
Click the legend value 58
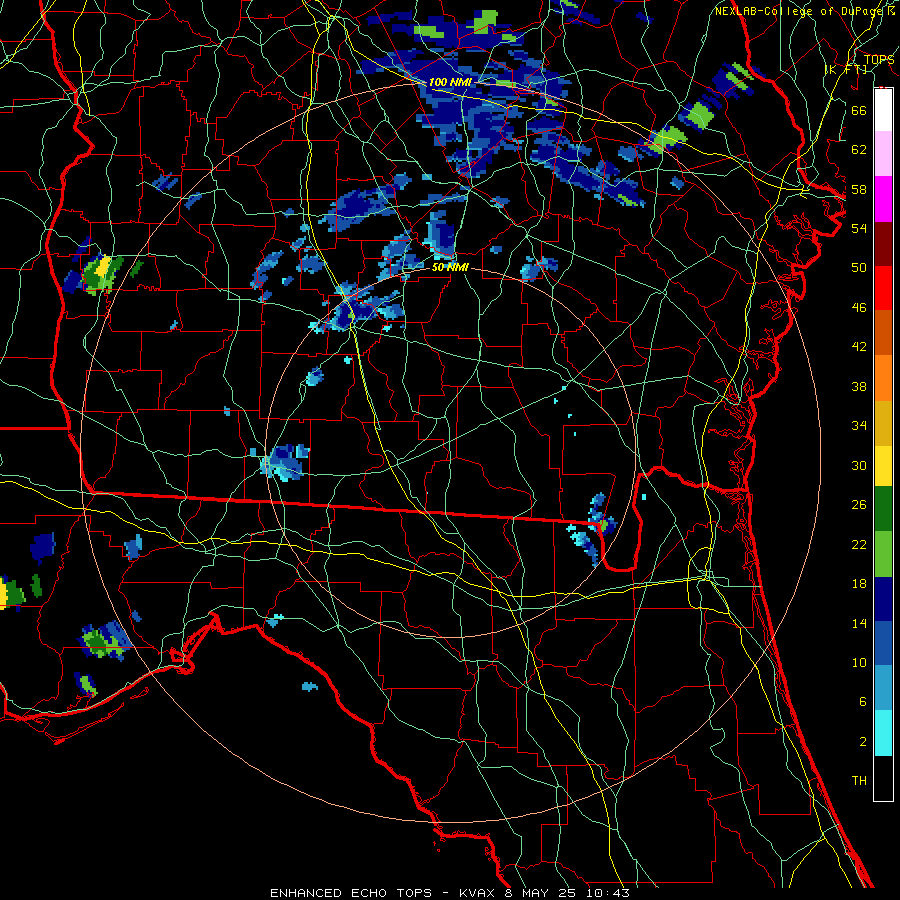pyautogui.click(x=859, y=189)
